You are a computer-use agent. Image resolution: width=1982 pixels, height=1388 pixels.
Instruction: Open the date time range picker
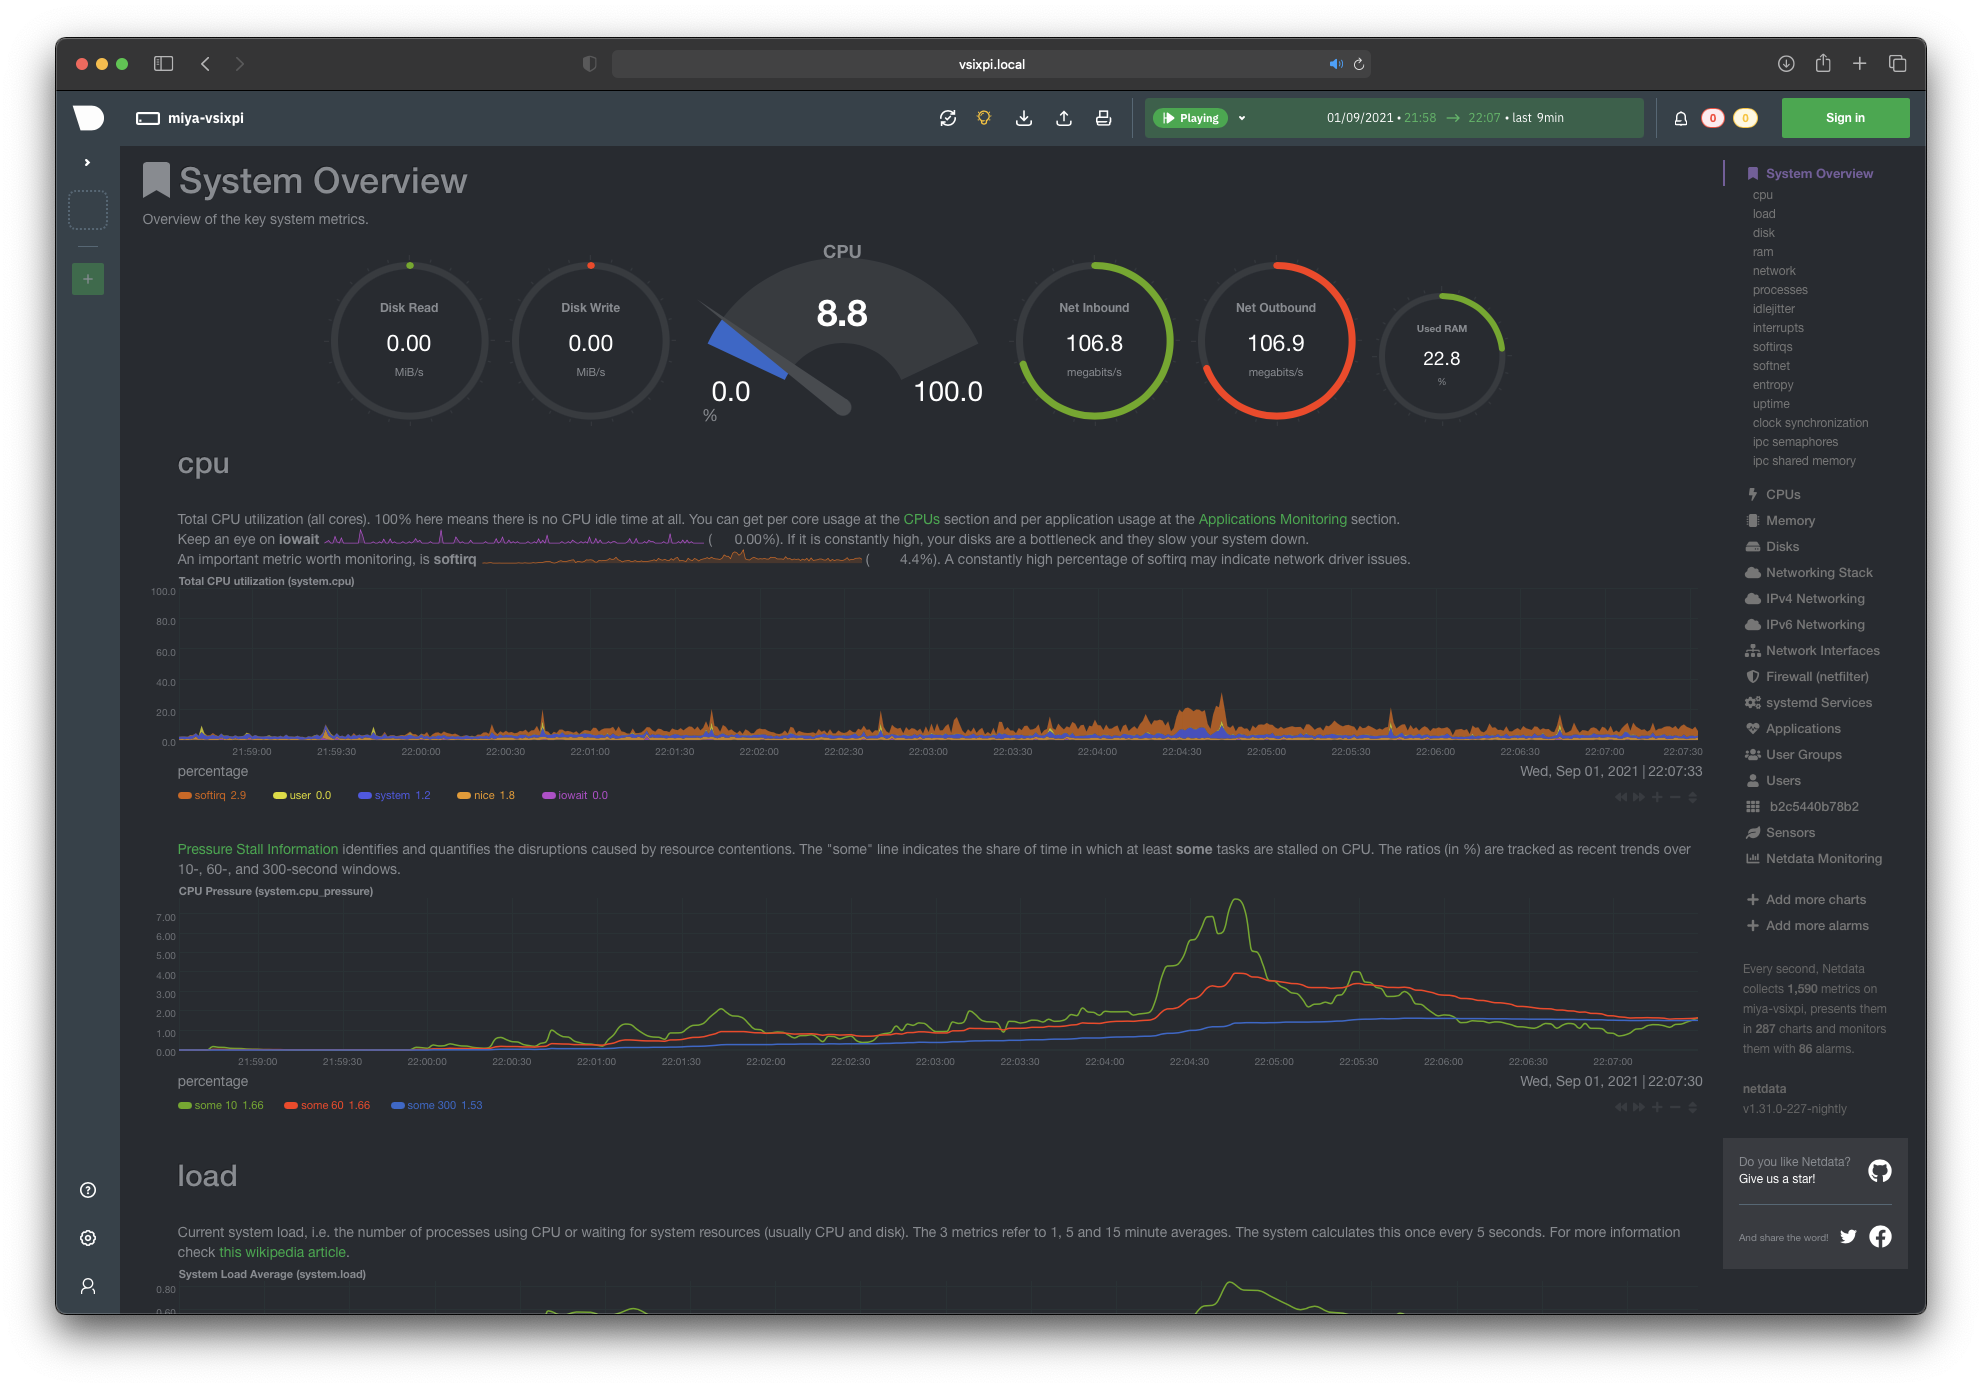(x=1445, y=118)
